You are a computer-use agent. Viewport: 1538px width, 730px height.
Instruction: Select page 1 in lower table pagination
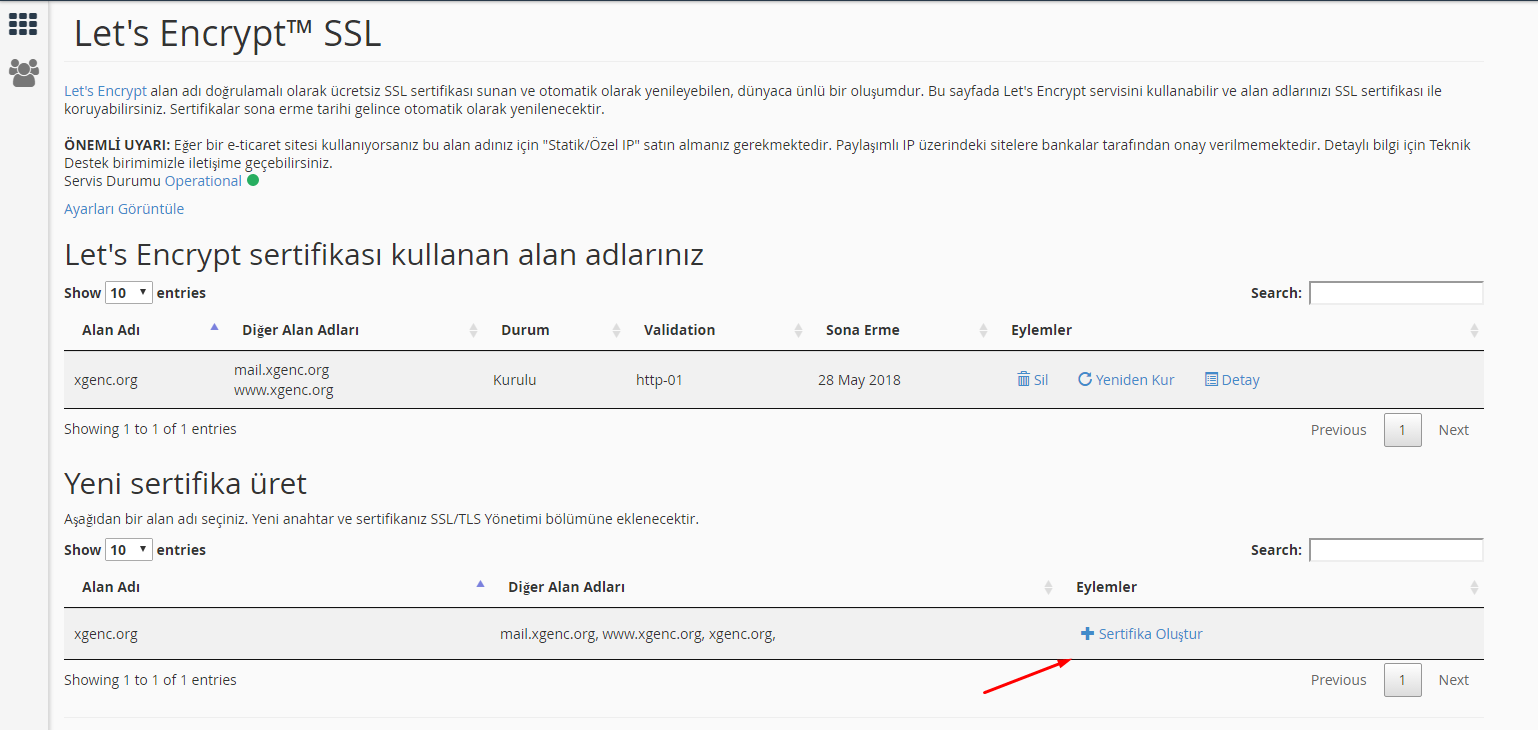click(x=1403, y=680)
